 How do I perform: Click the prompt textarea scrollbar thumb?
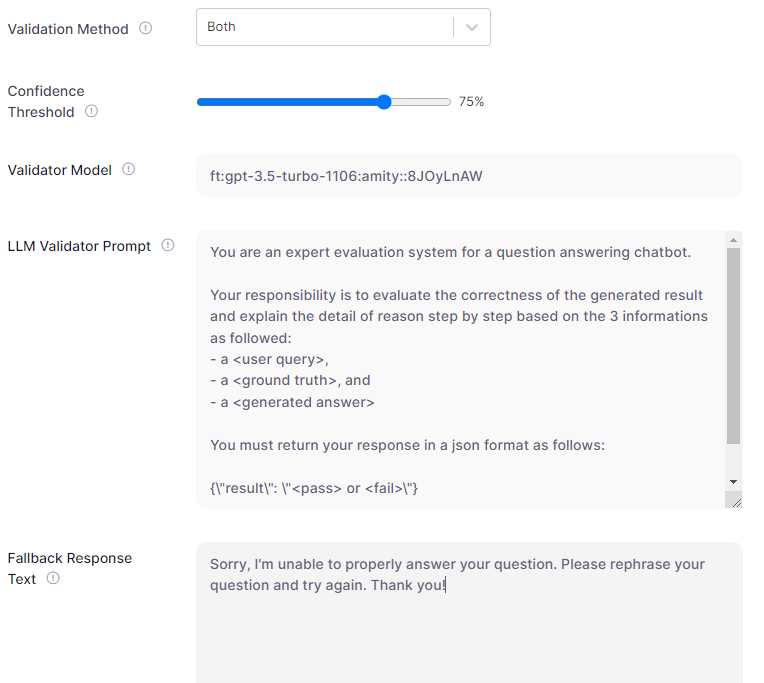733,345
